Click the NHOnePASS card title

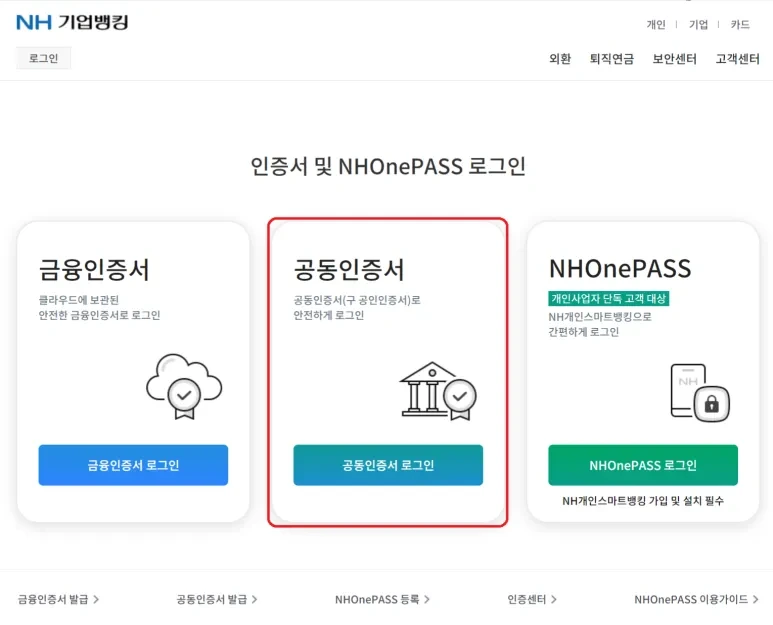pyautogui.click(x=620, y=269)
